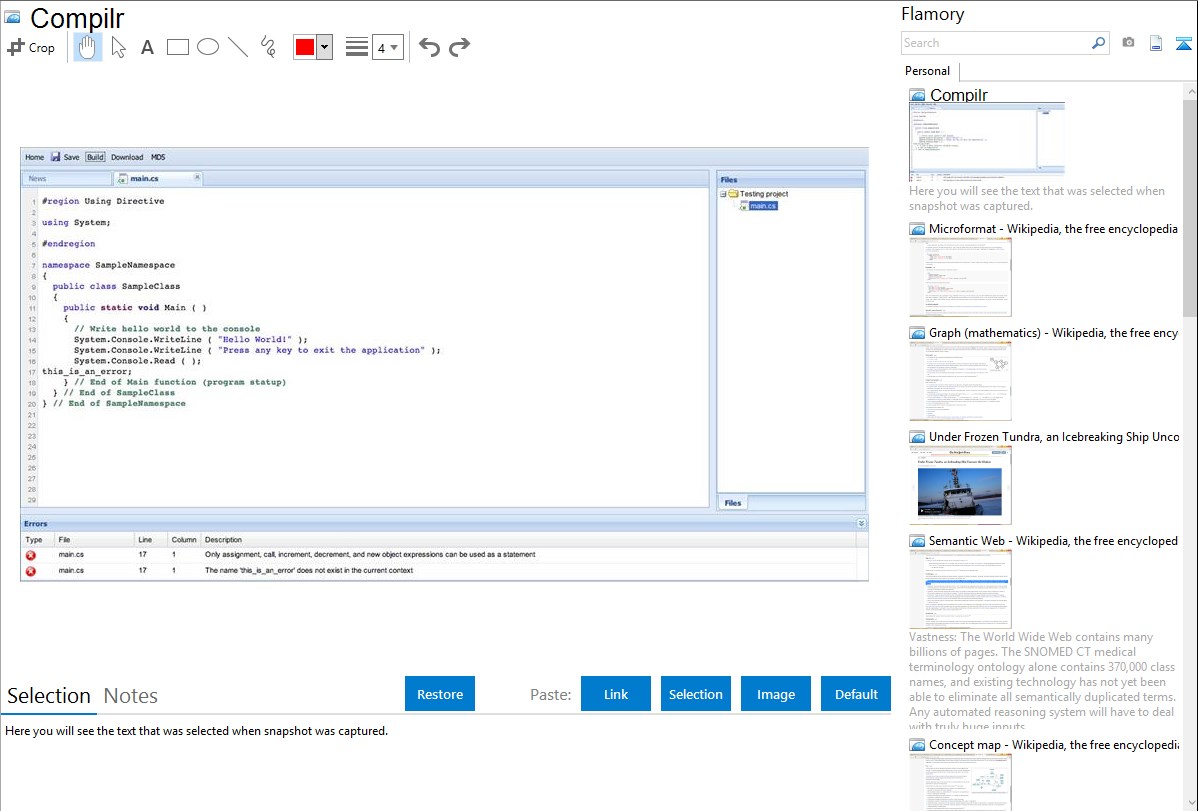Viewport: 1198px width, 811px height.
Task: Pick the rectangle shape tool
Action: (x=178, y=47)
